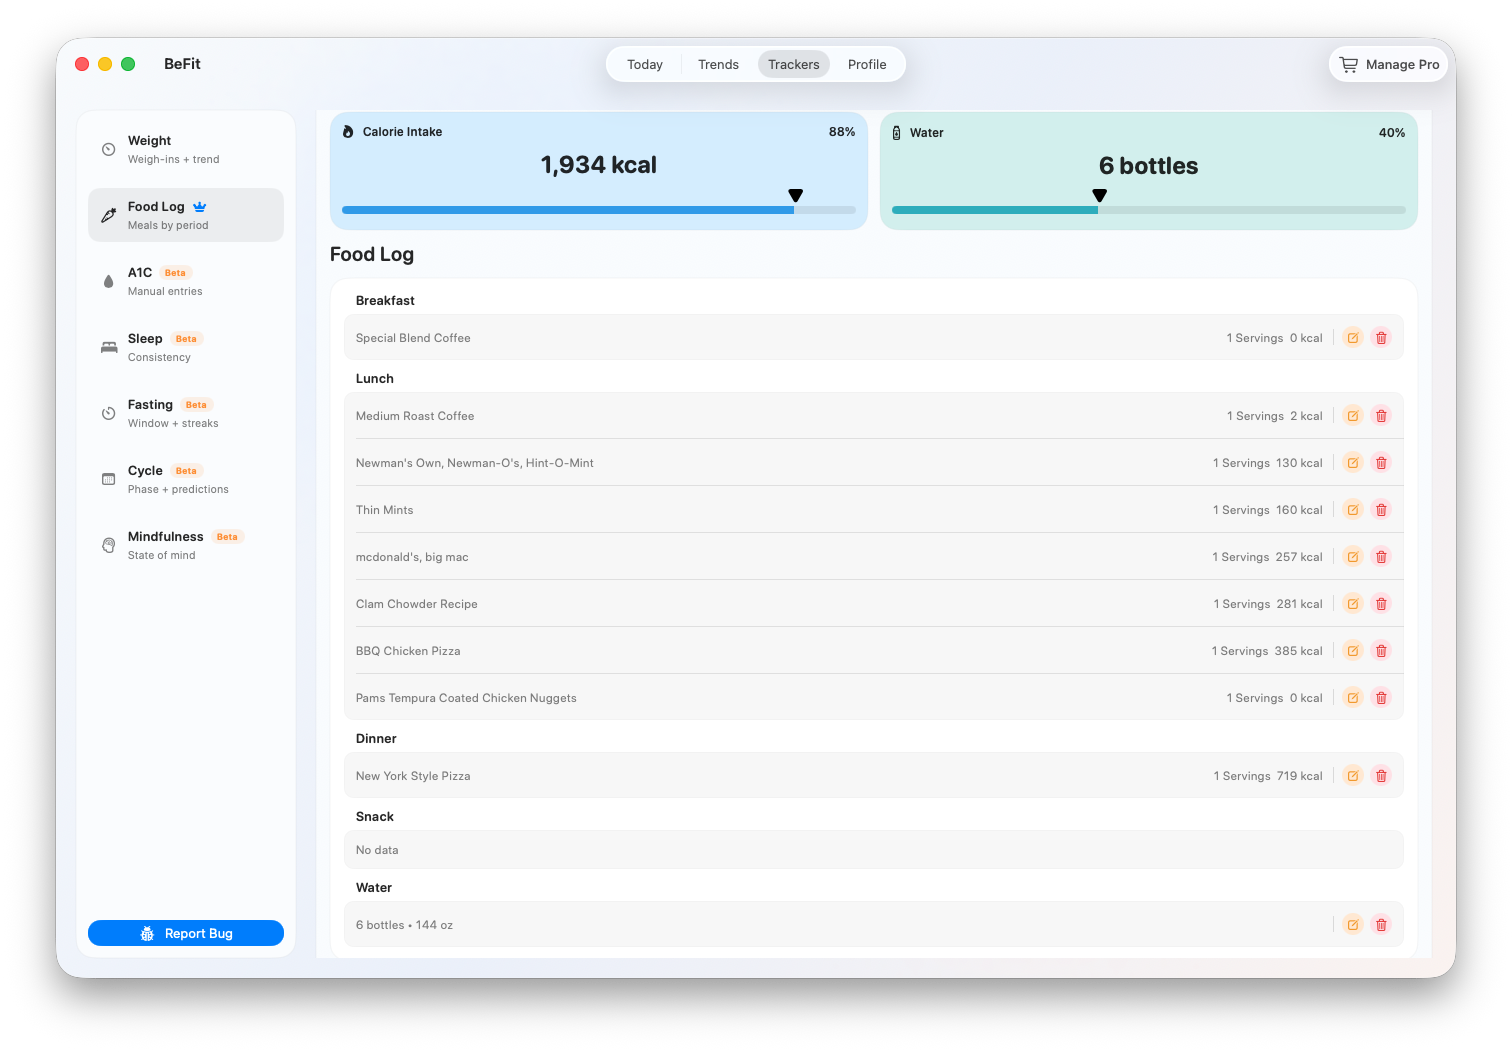Delete the Special Blend Coffee entry

click(1381, 338)
